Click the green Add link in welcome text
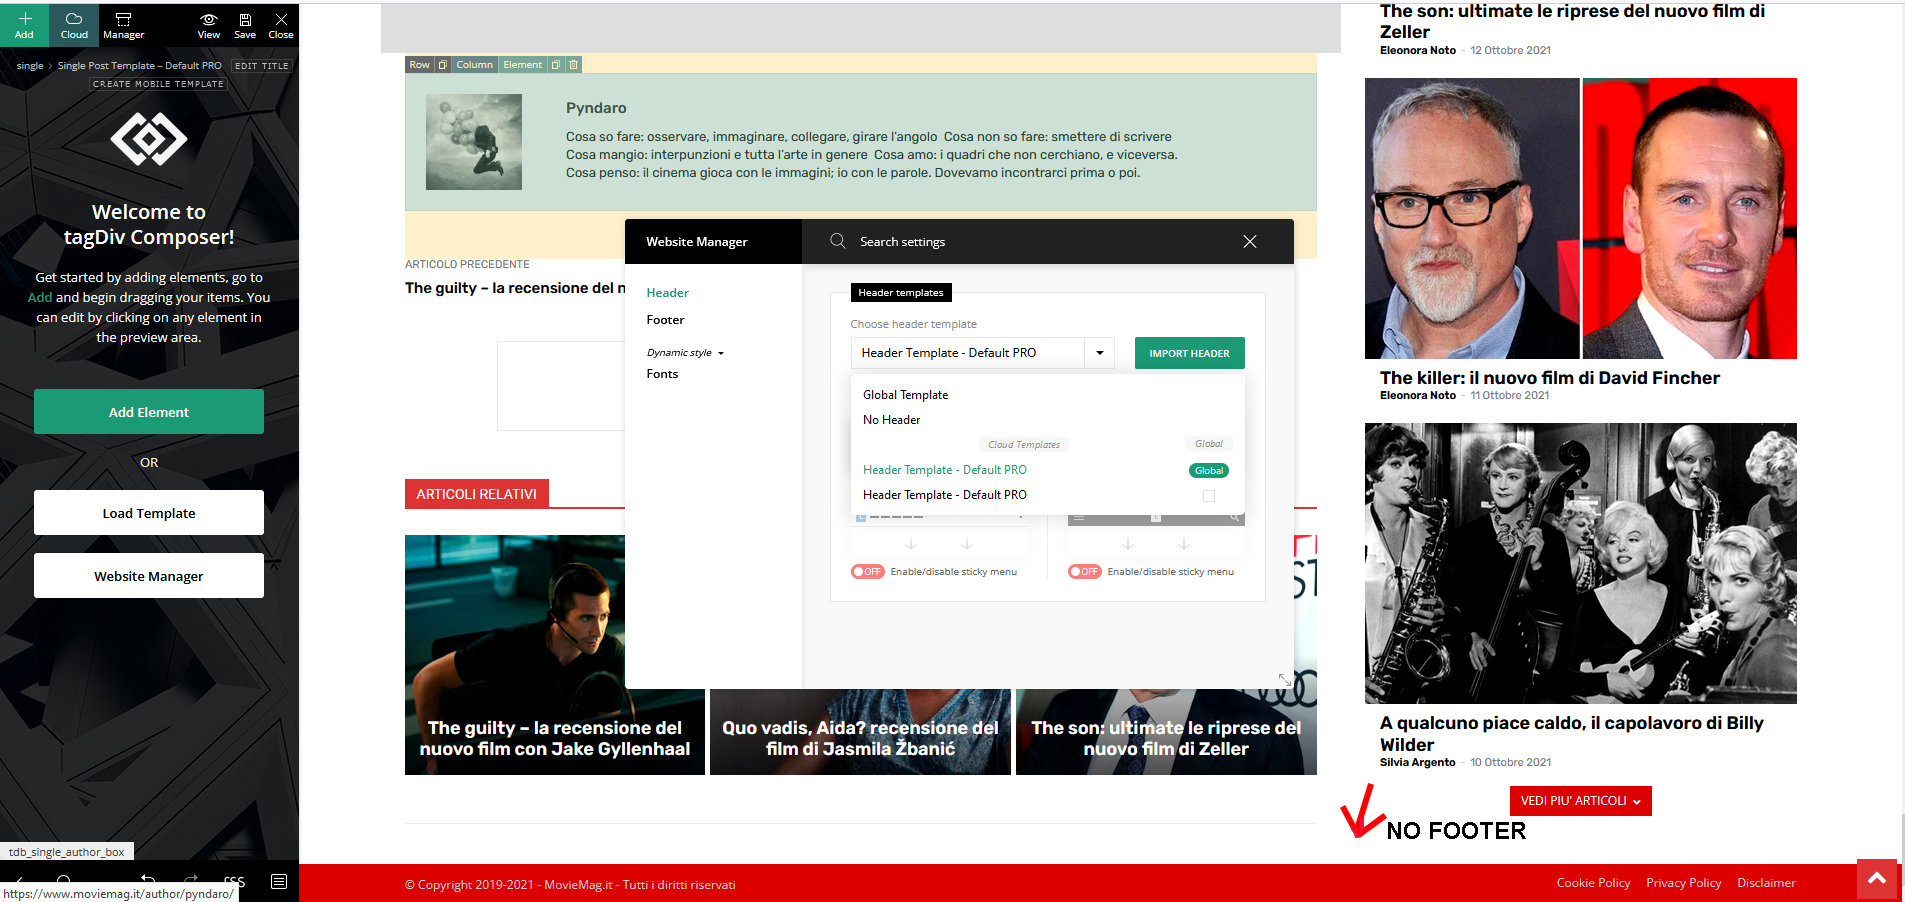The image size is (1905, 902). (40, 297)
